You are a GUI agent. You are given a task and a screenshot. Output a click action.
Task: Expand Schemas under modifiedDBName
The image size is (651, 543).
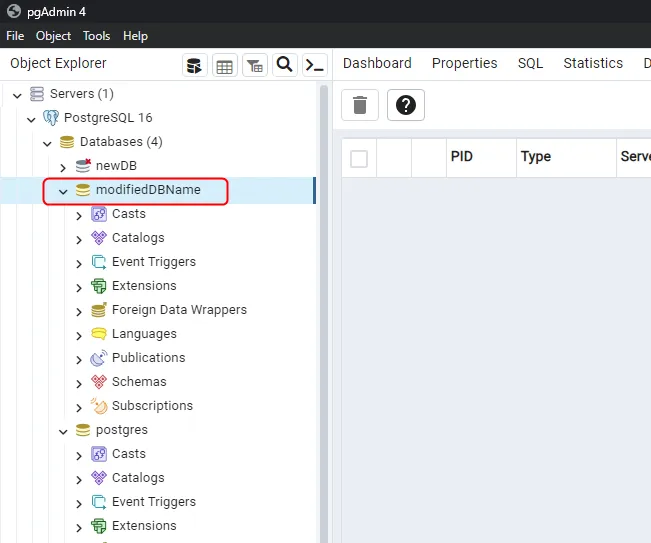(79, 383)
